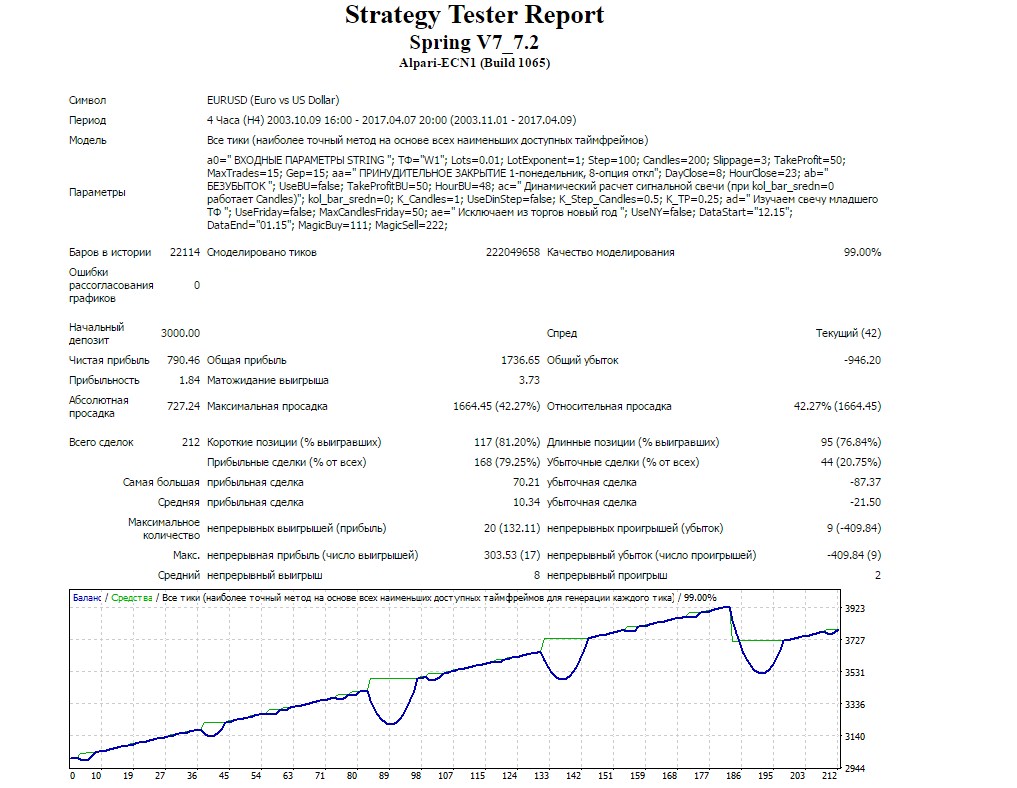Viewport: 1017px width, 788px height.
Task: Select the 'EURUSD (Euro vs US Dollar)' symbol value
Action: click(273, 100)
